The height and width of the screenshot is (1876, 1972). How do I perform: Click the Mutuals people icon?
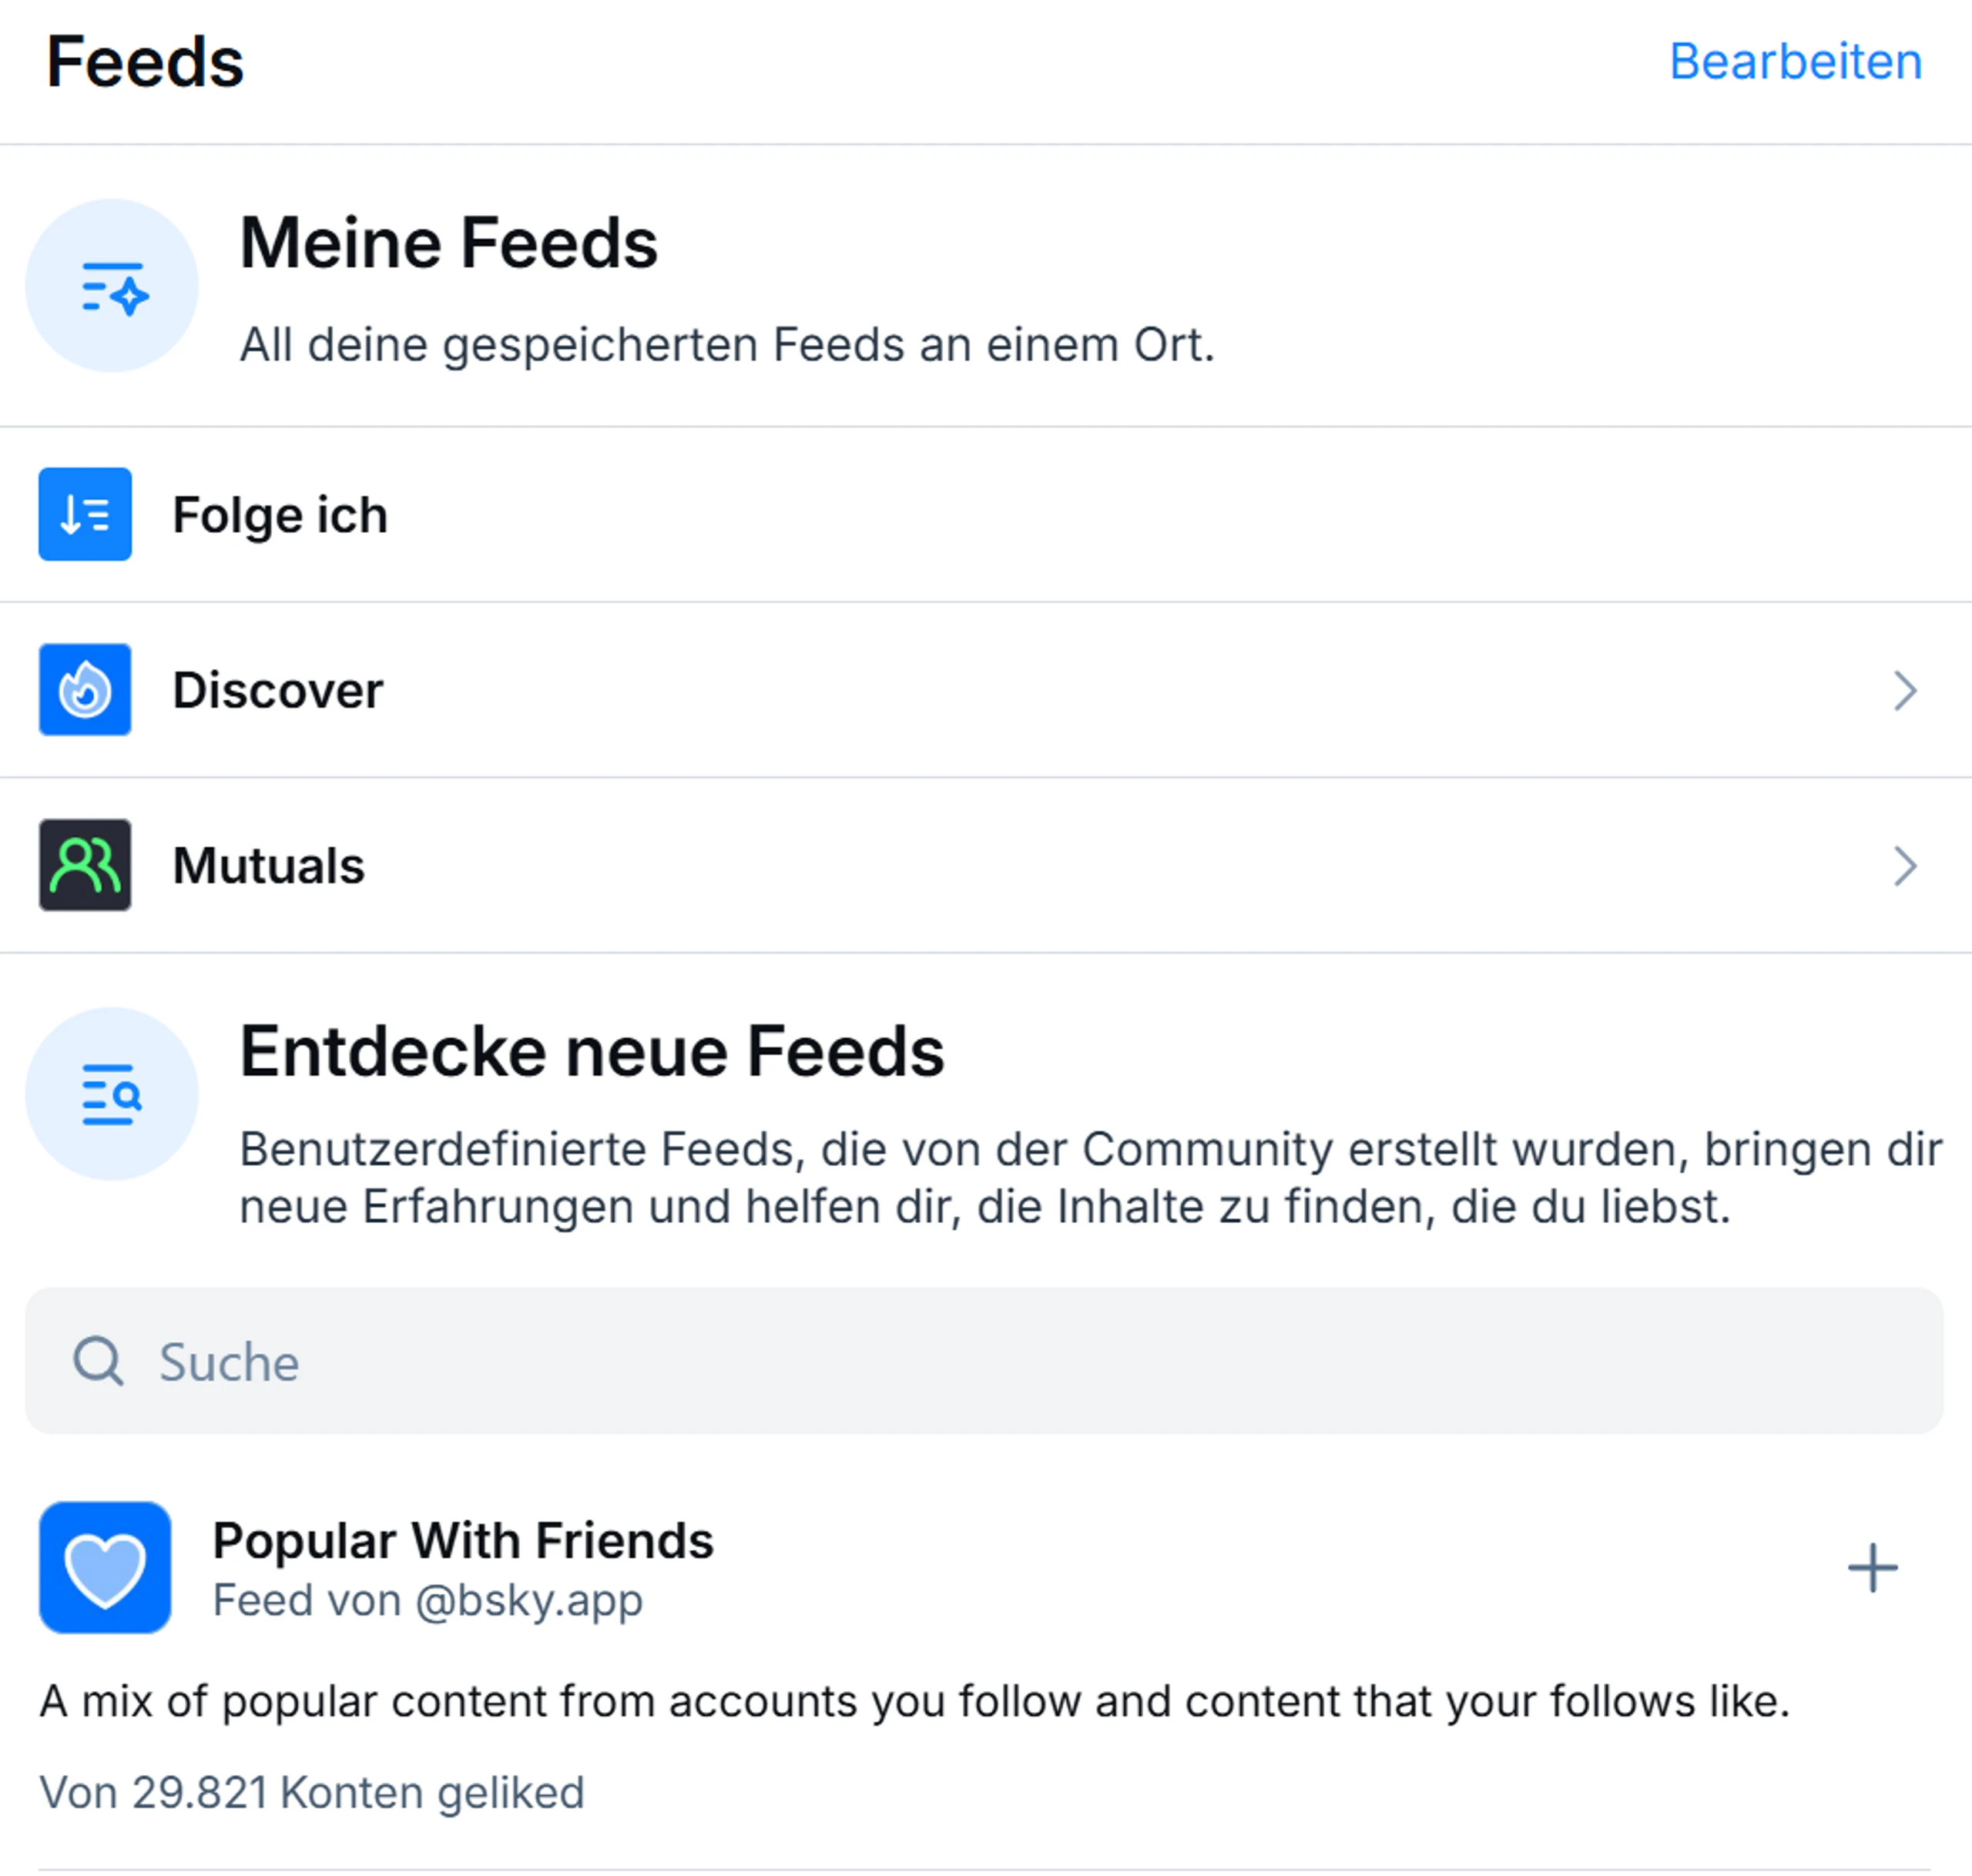point(85,865)
